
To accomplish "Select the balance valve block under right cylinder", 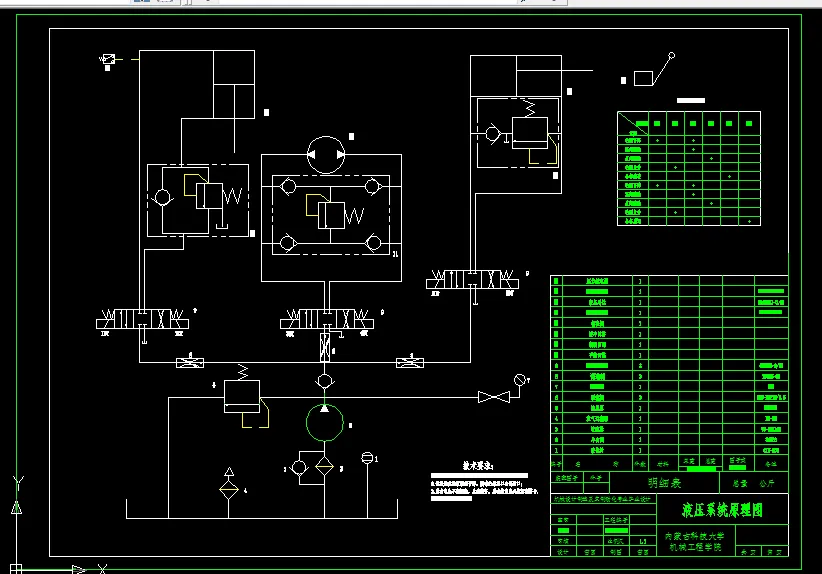I will 518,132.
